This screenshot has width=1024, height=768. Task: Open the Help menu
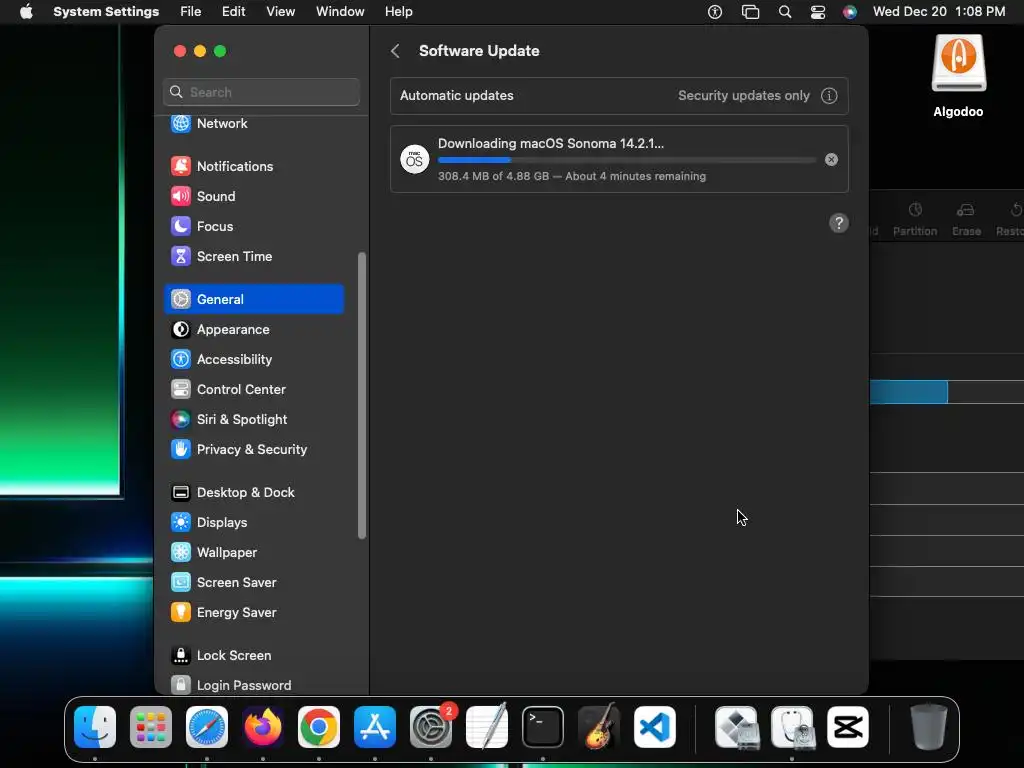point(398,12)
